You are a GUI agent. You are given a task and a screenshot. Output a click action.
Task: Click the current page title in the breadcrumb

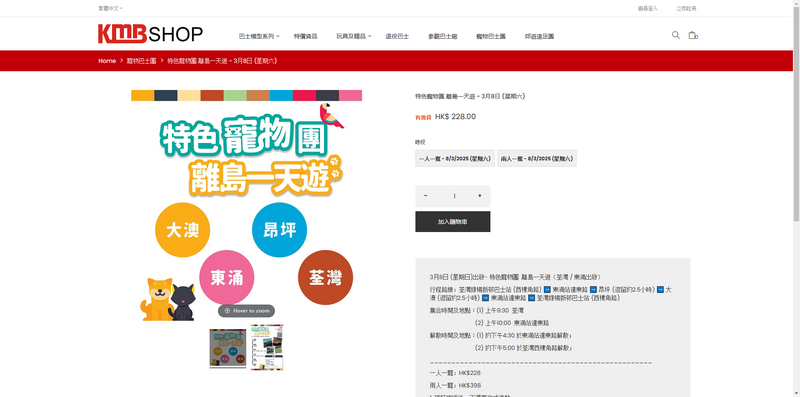pyautogui.click(x=222, y=61)
